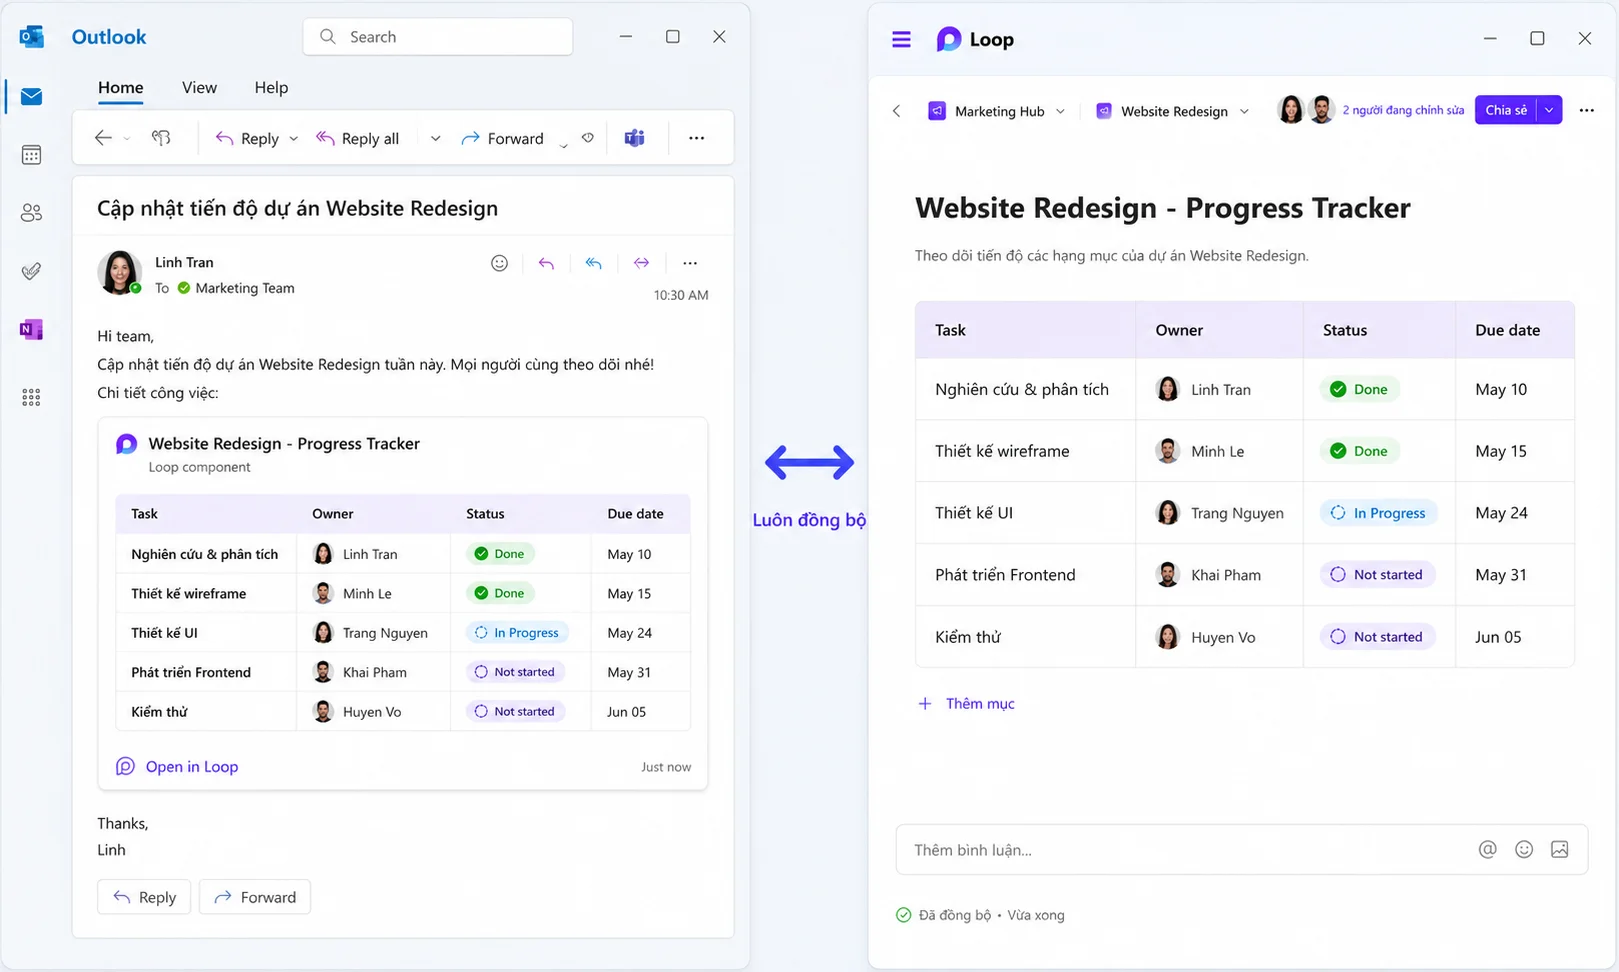The height and width of the screenshot is (972, 1619).
Task: Expand the Forward dropdown arrow in toolbar
Action: pyautogui.click(x=563, y=146)
